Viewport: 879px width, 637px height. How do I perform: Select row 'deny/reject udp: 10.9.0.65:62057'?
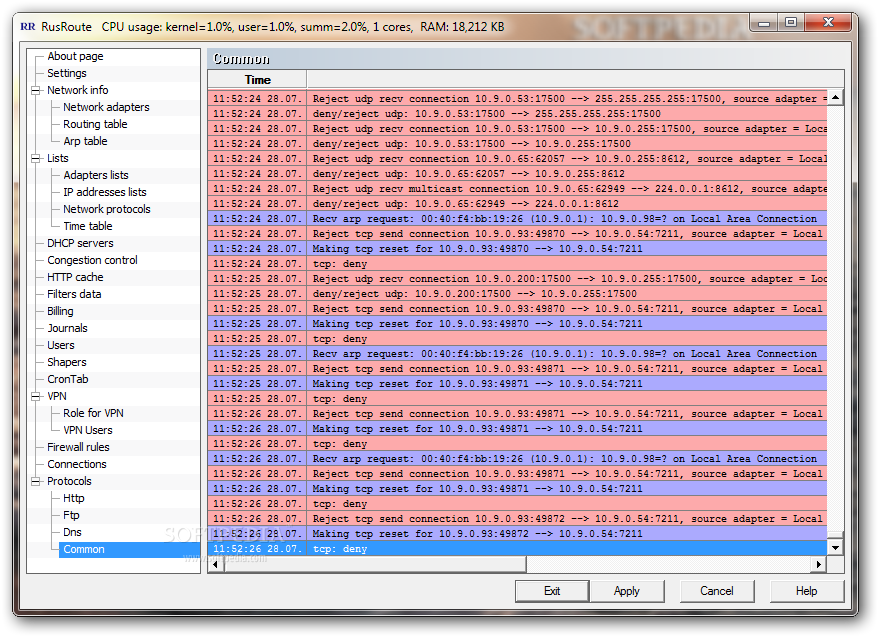[x=517, y=174]
